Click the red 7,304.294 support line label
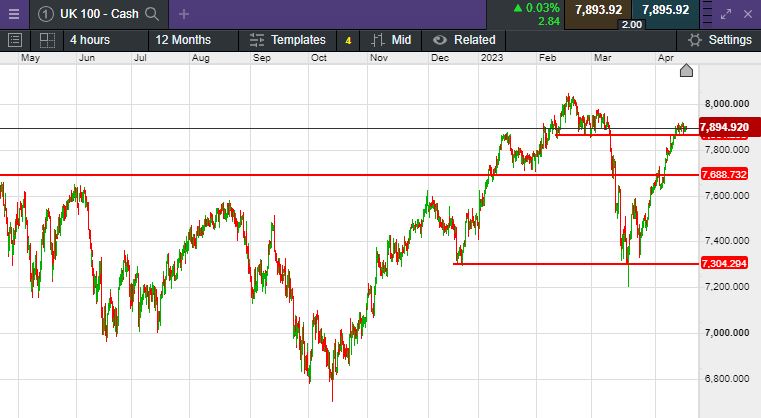This screenshot has width=761, height=418. coord(725,264)
